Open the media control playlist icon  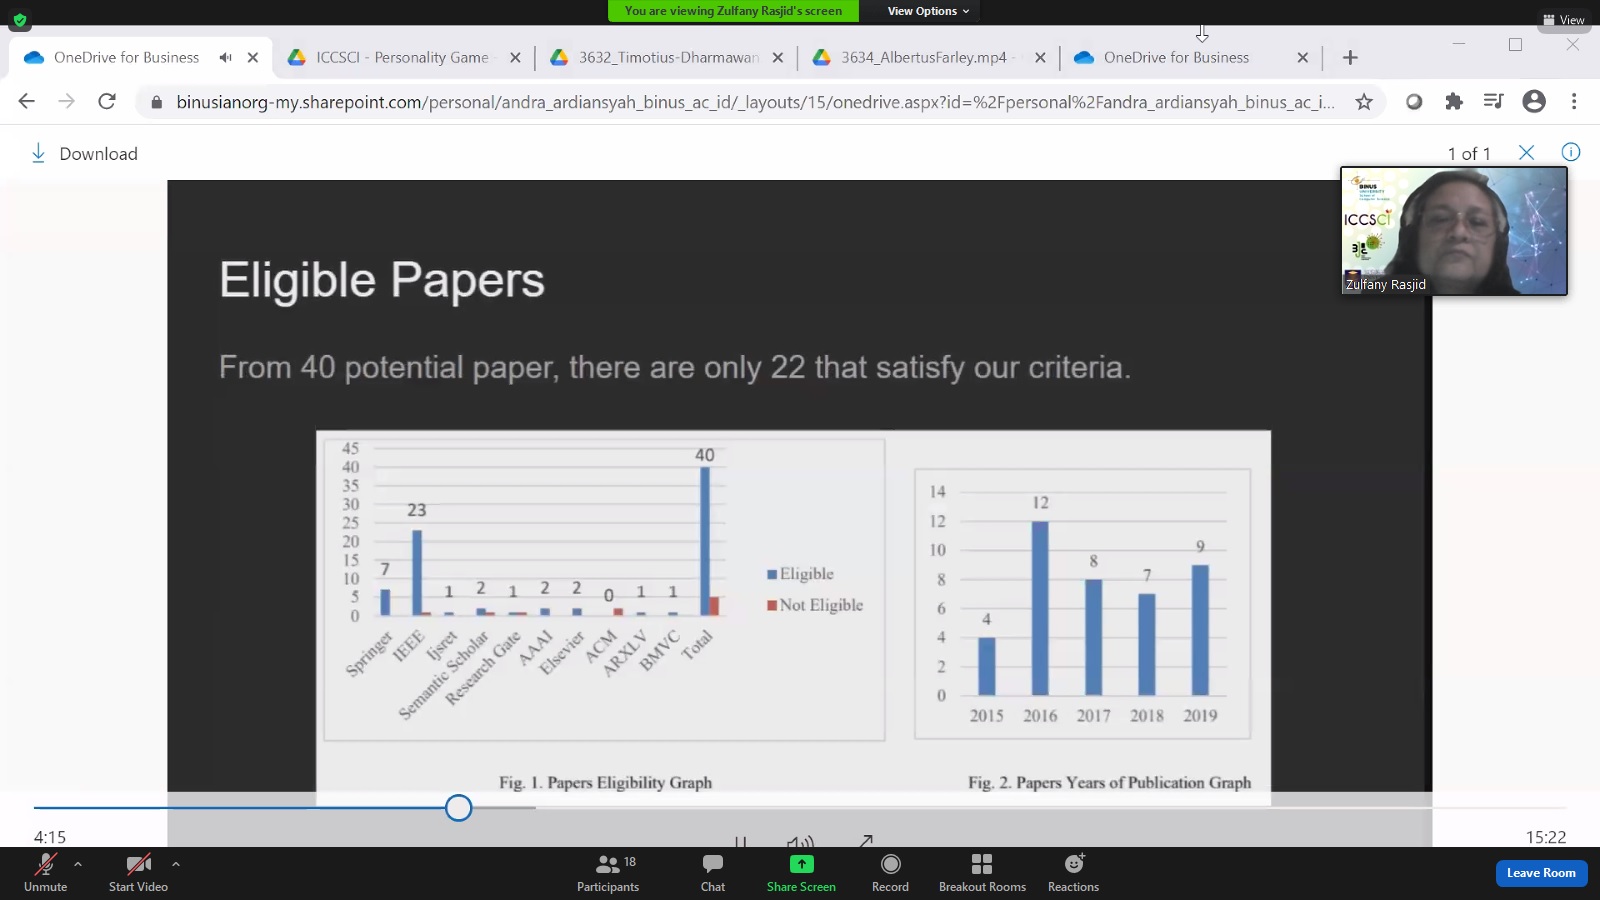[1493, 101]
